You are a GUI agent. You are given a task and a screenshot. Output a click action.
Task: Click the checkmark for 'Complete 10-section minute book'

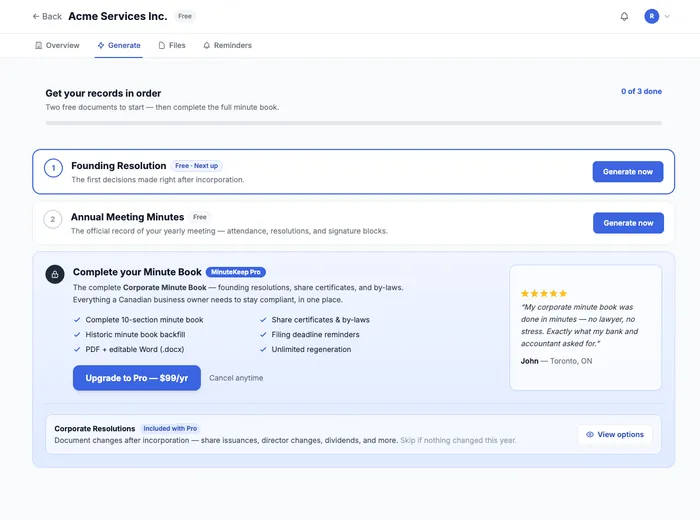point(77,320)
